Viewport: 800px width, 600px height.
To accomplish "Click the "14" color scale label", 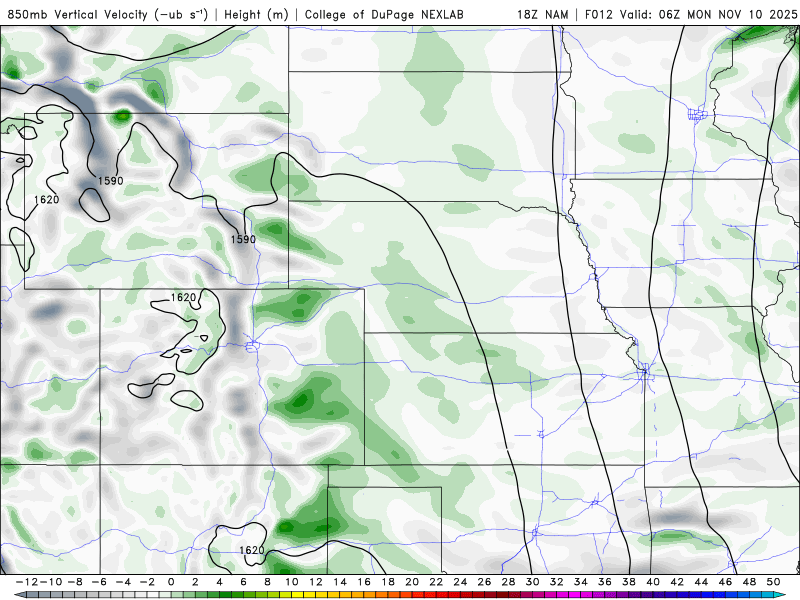I will coord(340,582).
